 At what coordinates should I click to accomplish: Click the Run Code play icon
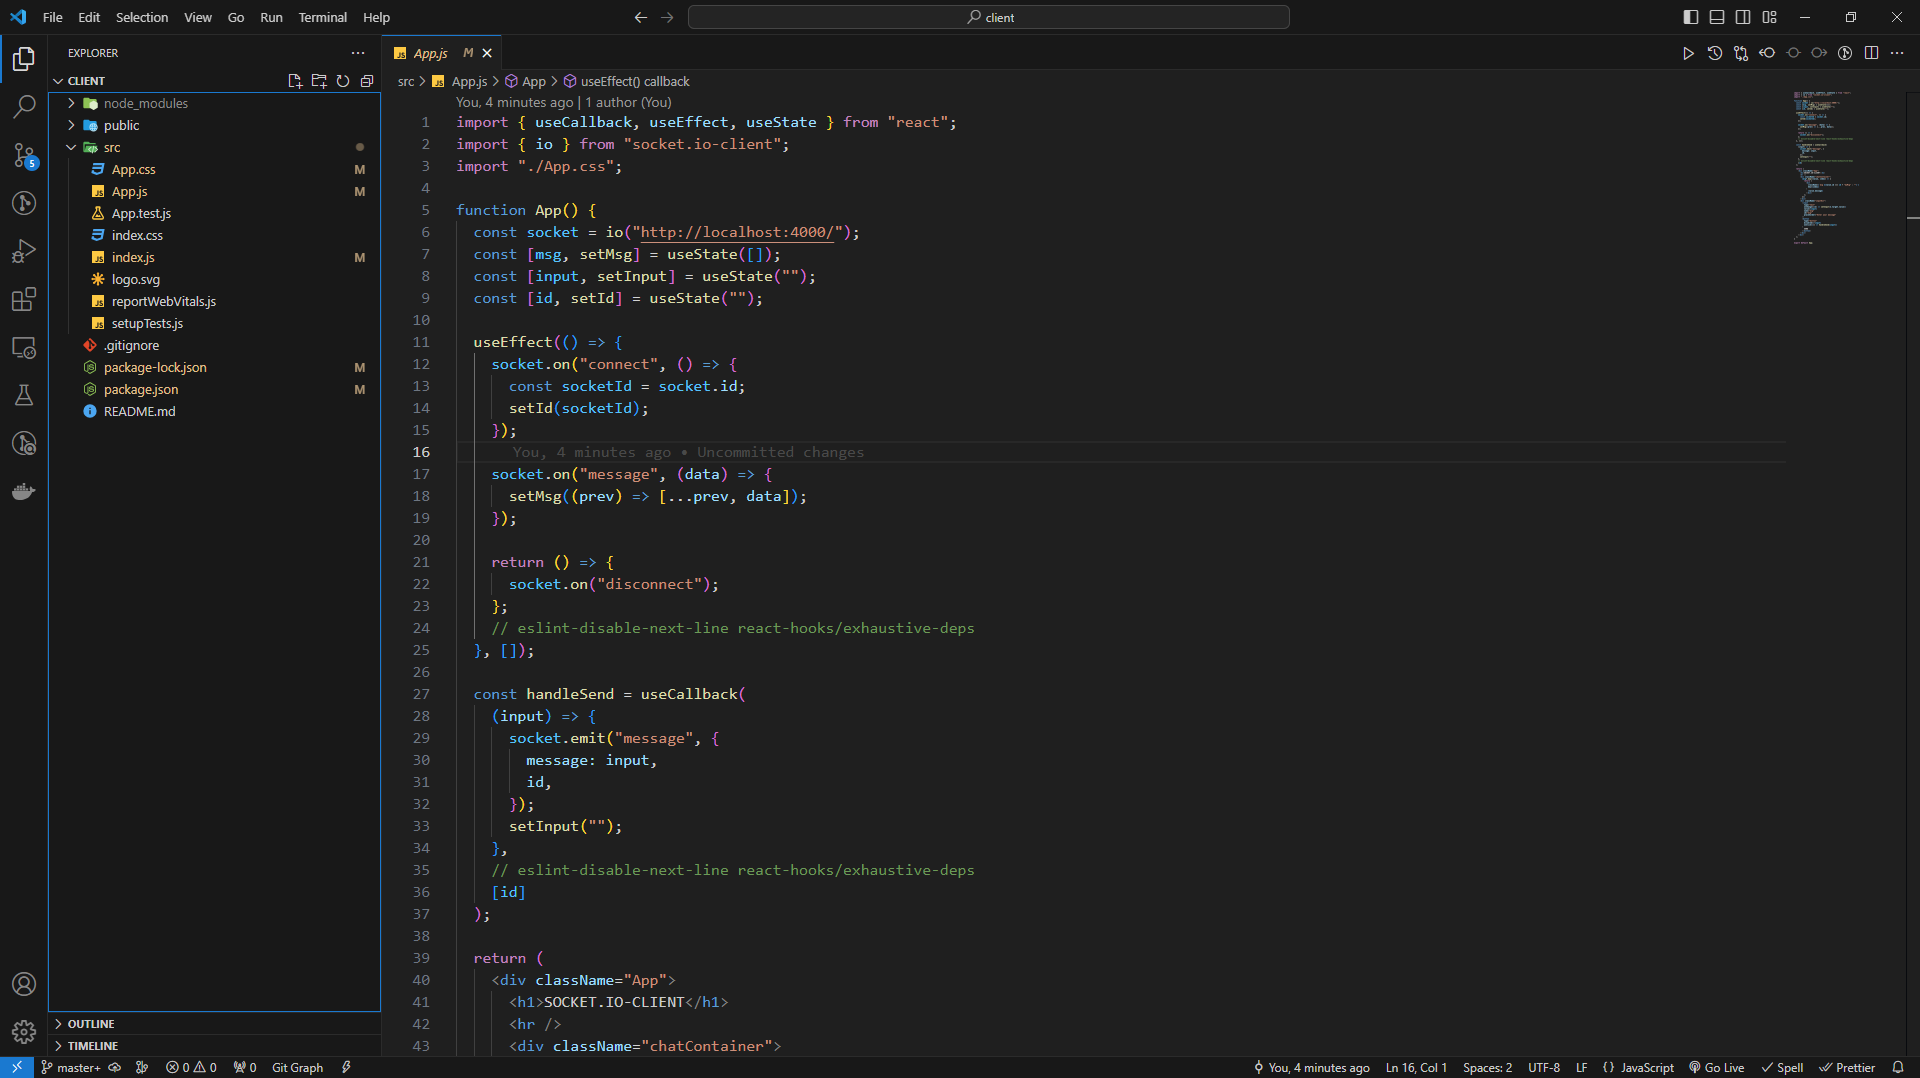(1688, 53)
